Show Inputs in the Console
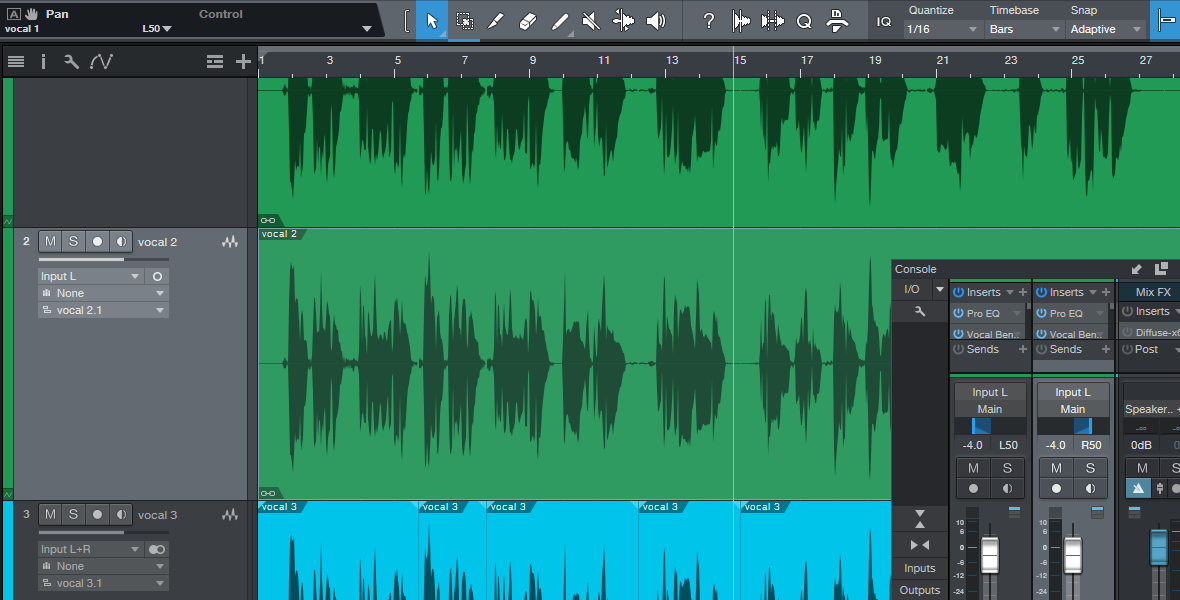 click(x=920, y=568)
